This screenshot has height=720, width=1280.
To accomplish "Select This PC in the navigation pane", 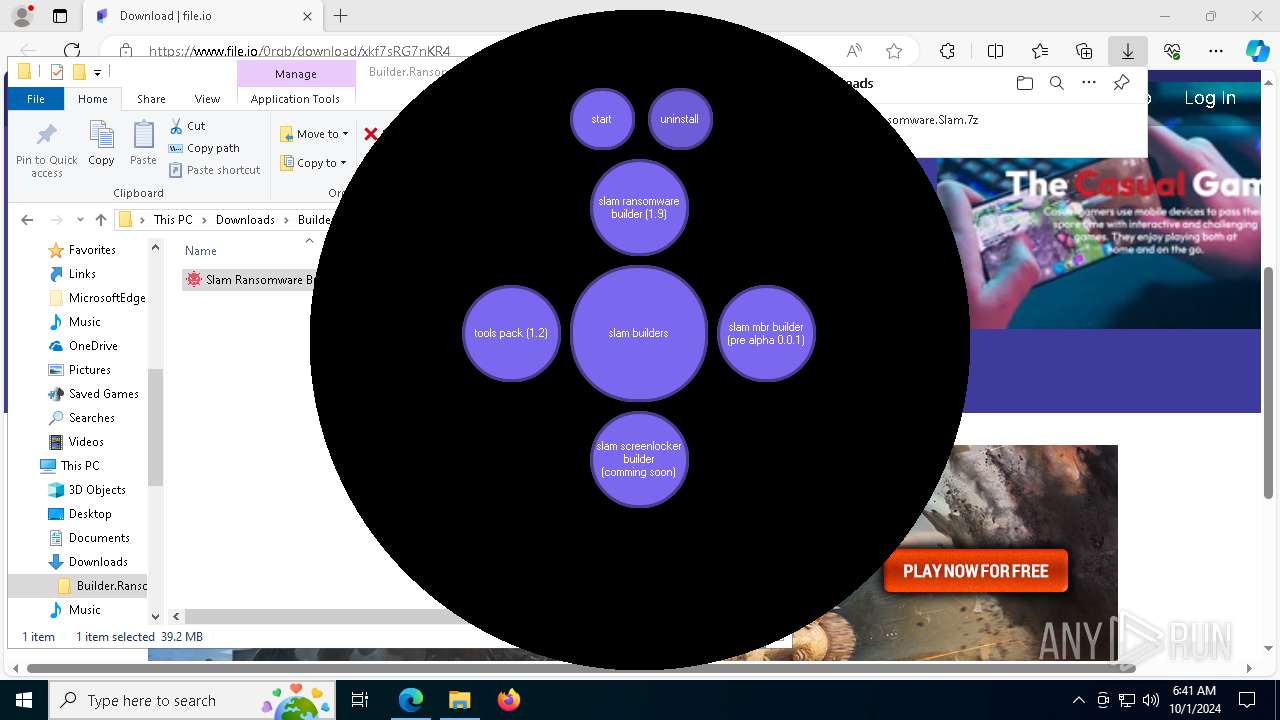I will 80,466.
